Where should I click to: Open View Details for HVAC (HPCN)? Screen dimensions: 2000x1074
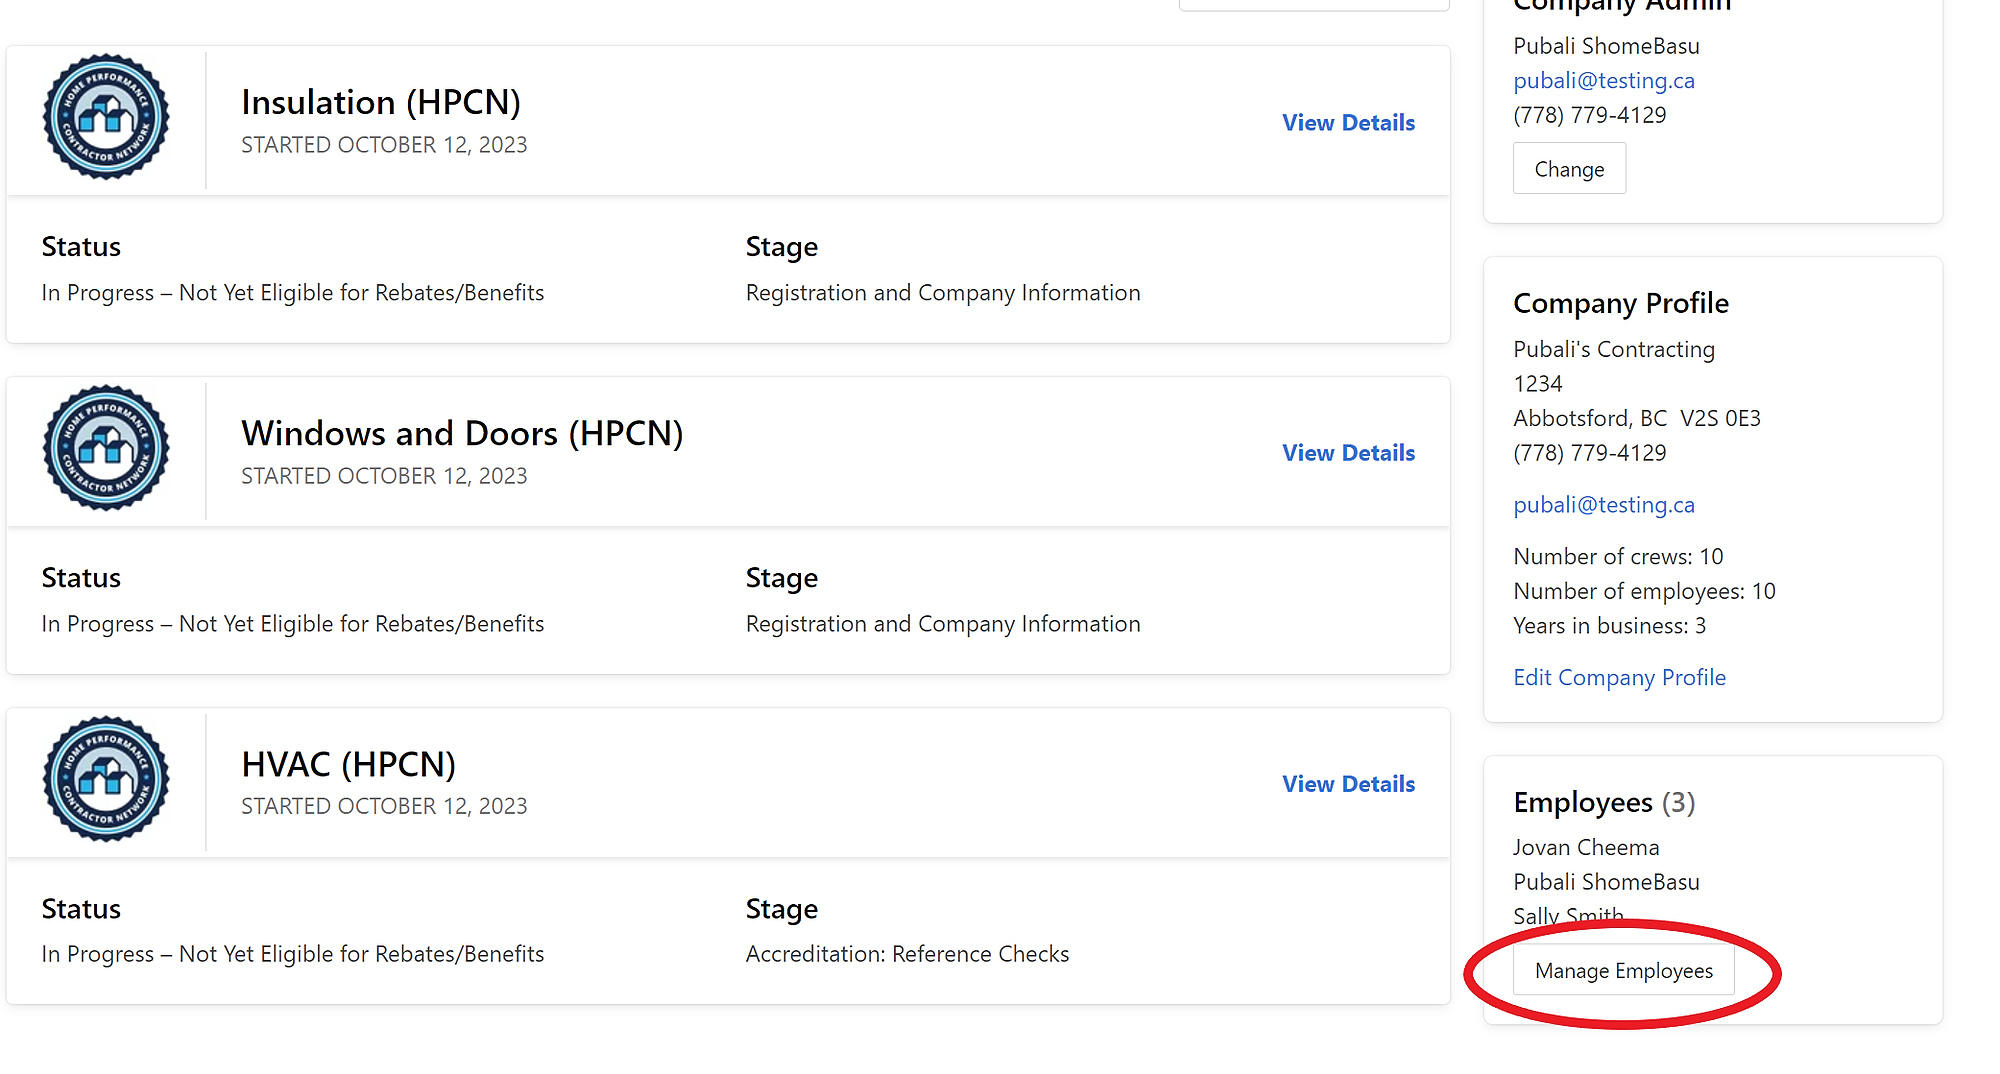pyautogui.click(x=1348, y=784)
